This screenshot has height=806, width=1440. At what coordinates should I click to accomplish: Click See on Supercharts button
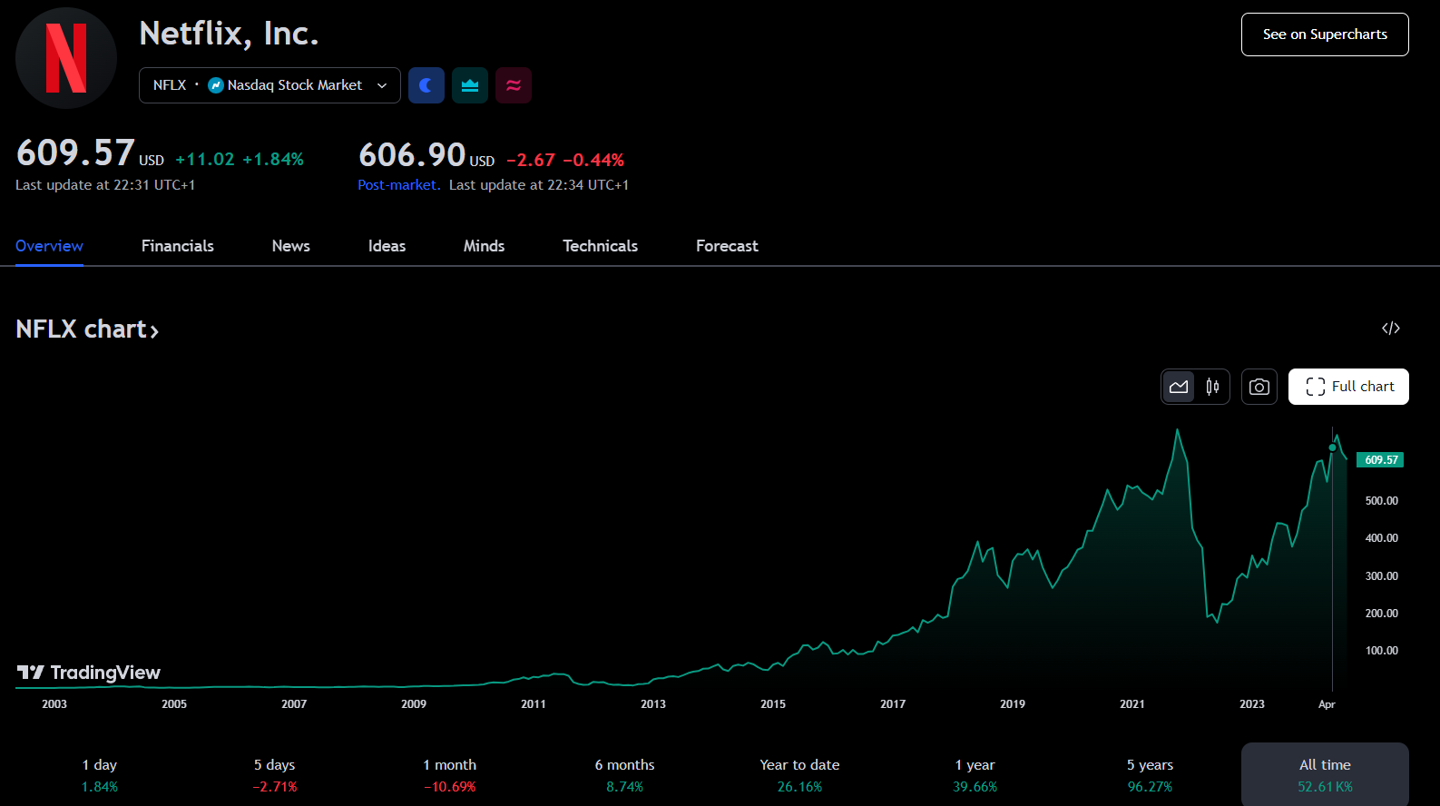1324,34
